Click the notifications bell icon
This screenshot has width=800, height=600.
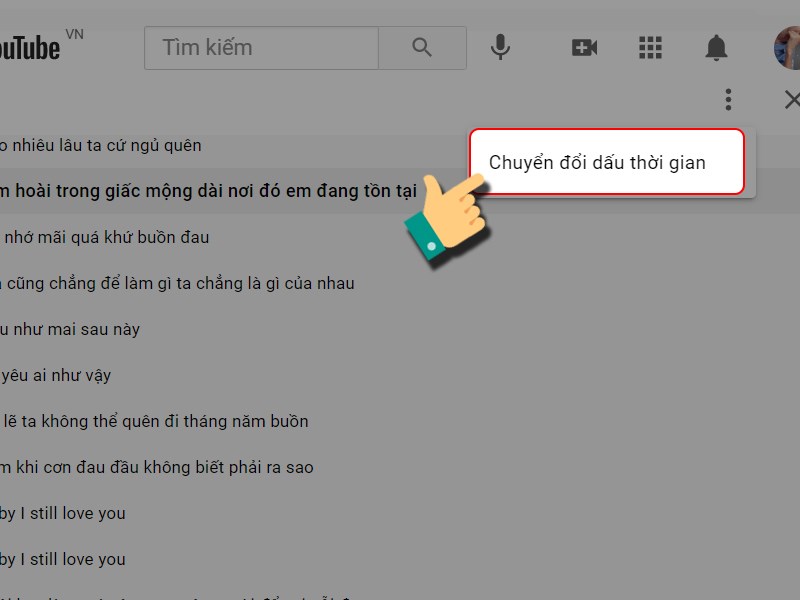(x=717, y=47)
